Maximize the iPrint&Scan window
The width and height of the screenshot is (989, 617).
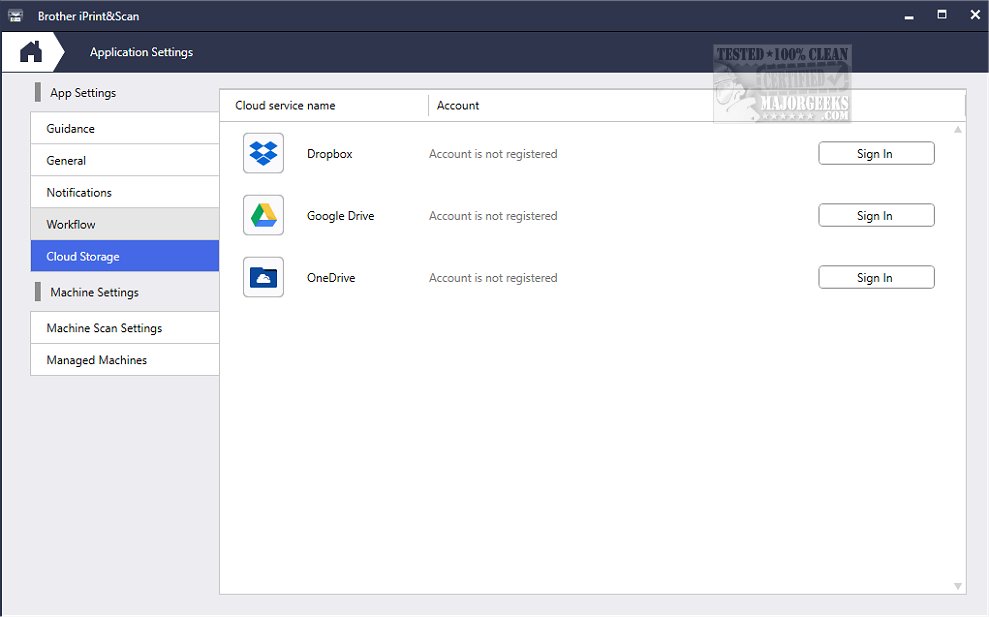[x=942, y=15]
